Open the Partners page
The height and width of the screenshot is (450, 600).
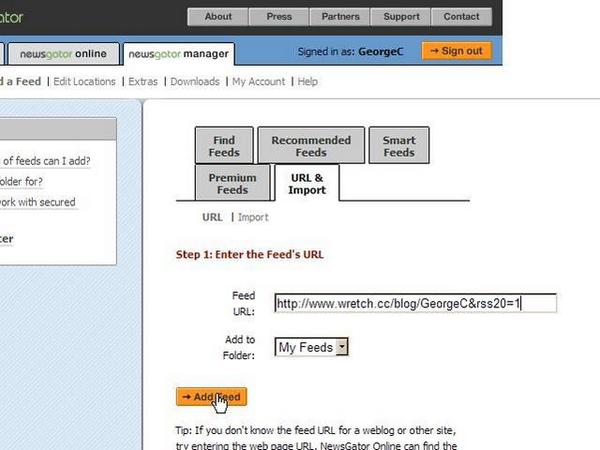coord(340,17)
